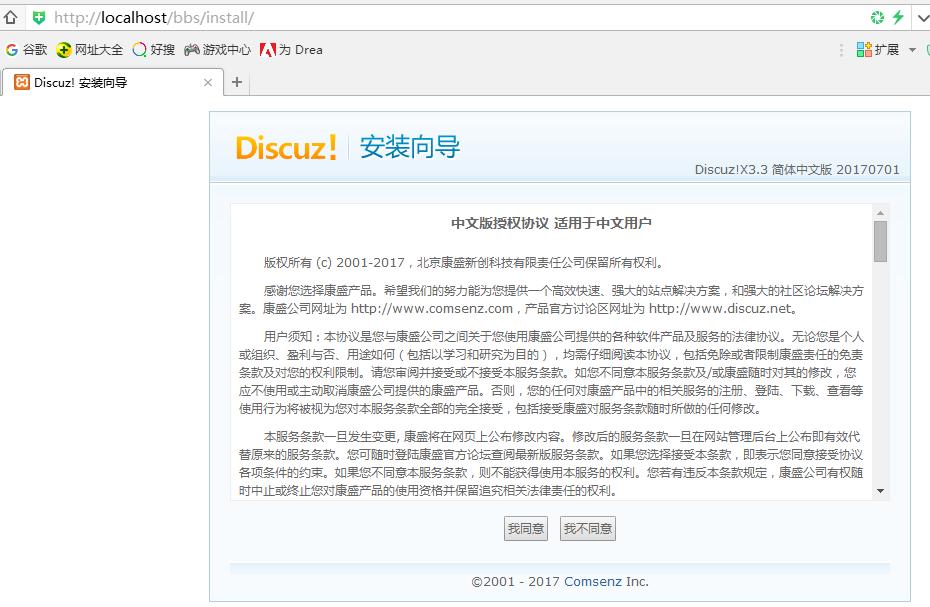The width and height of the screenshot is (930, 607).
Task: Click the license text scrollbar down arrow
Action: (882, 490)
